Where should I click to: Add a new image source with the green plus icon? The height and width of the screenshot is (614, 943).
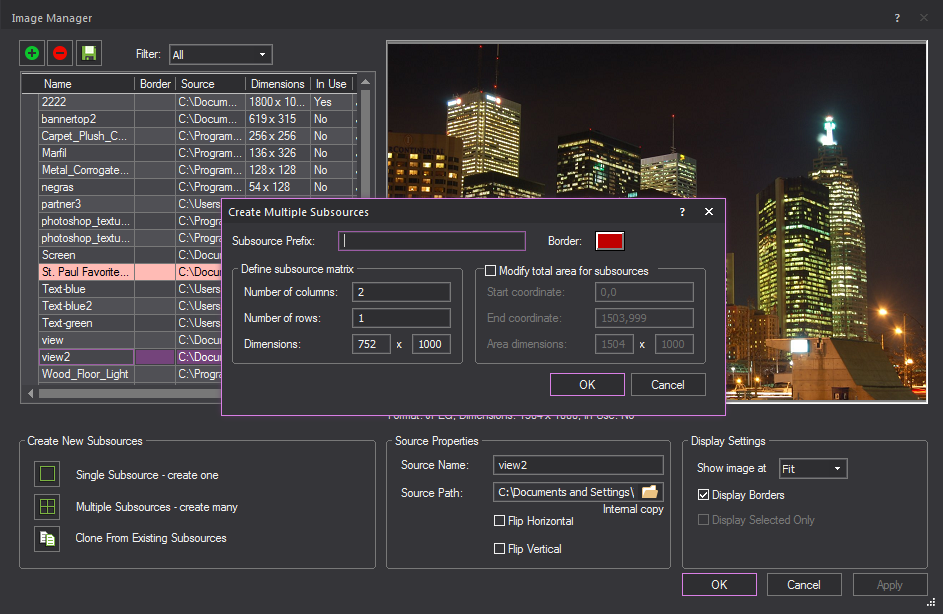pos(31,53)
